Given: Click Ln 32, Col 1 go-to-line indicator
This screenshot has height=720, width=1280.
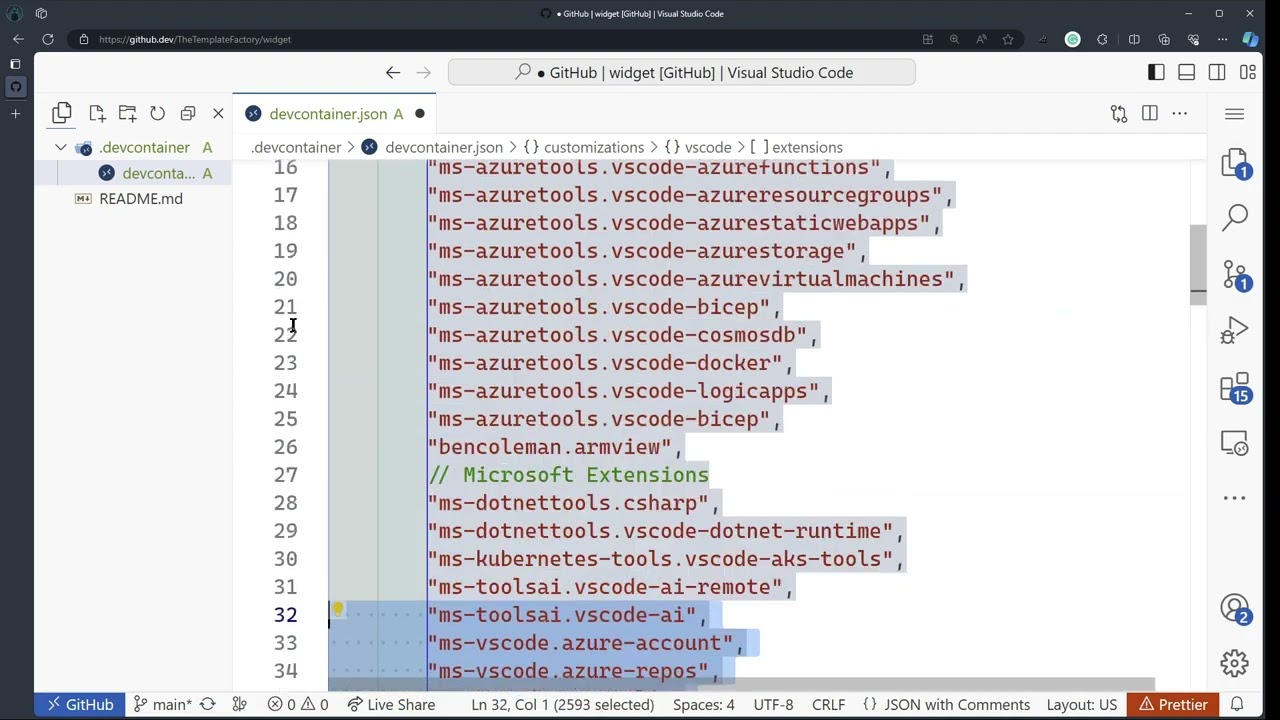Looking at the screenshot, I should pyautogui.click(x=563, y=704).
